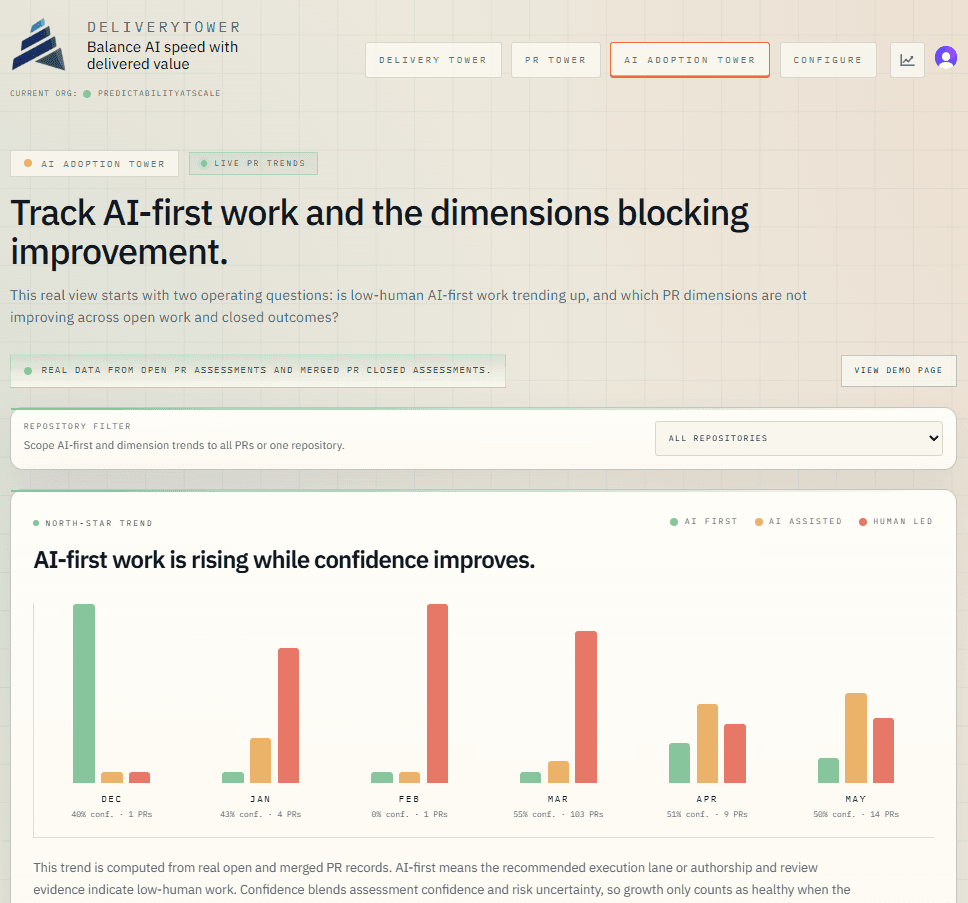The width and height of the screenshot is (968, 903).
Task: Click the MAY month label
Action: [x=856, y=799]
